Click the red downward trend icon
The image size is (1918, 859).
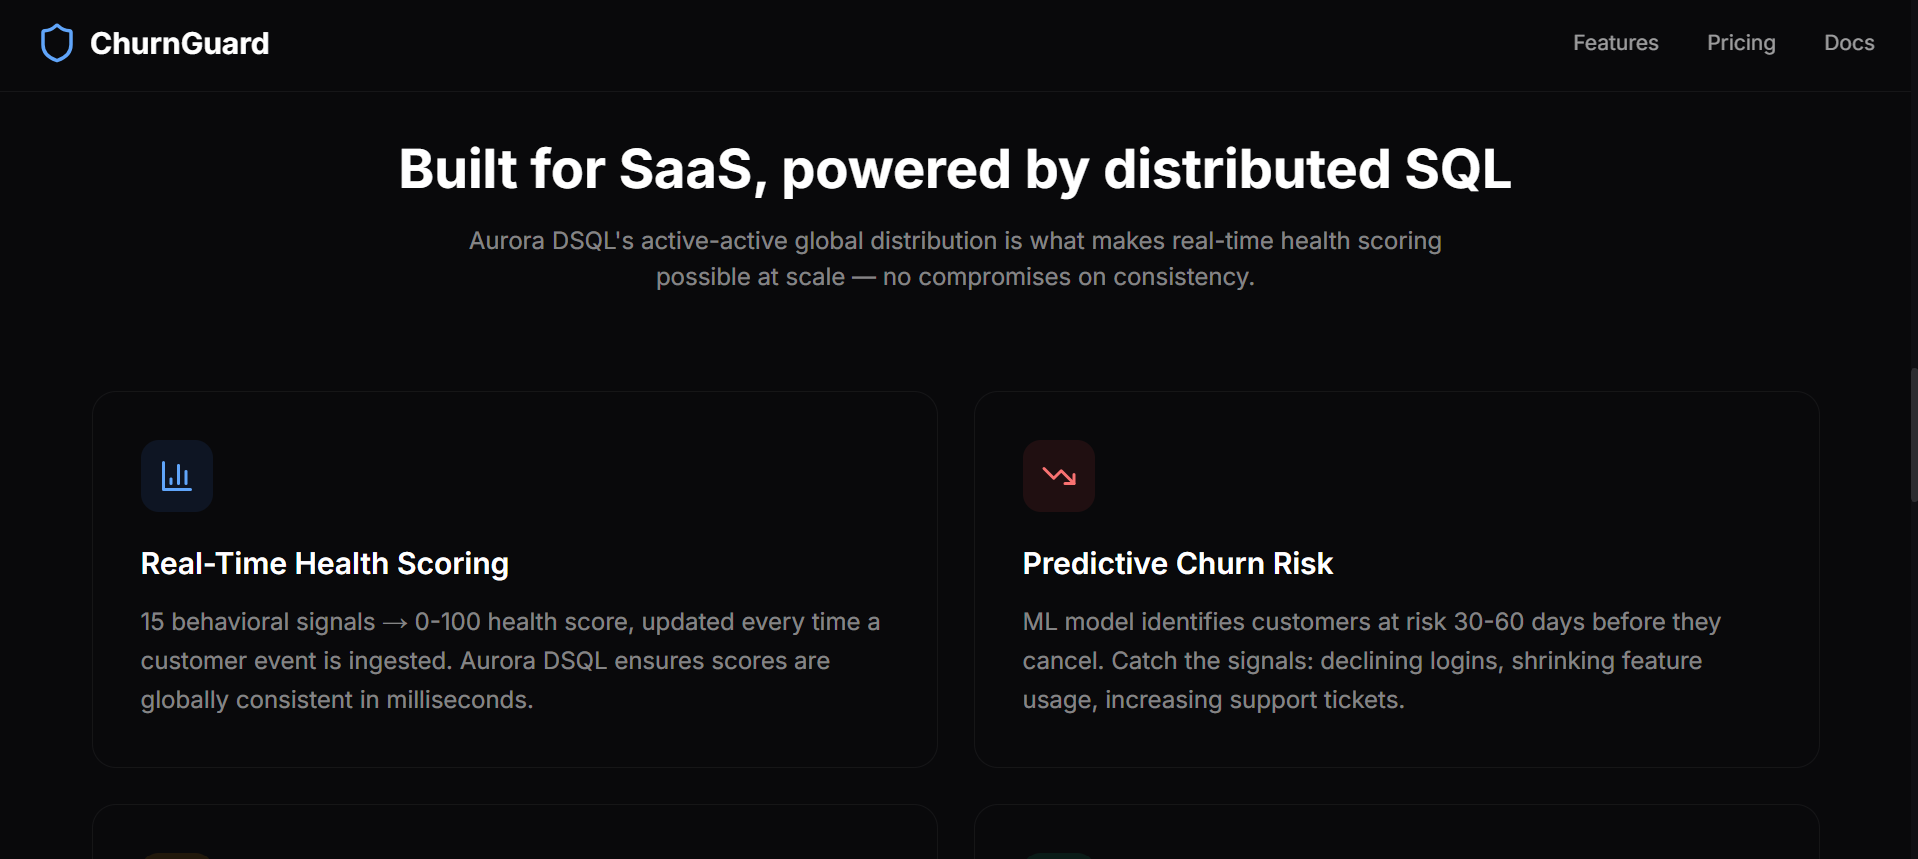[1059, 476]
